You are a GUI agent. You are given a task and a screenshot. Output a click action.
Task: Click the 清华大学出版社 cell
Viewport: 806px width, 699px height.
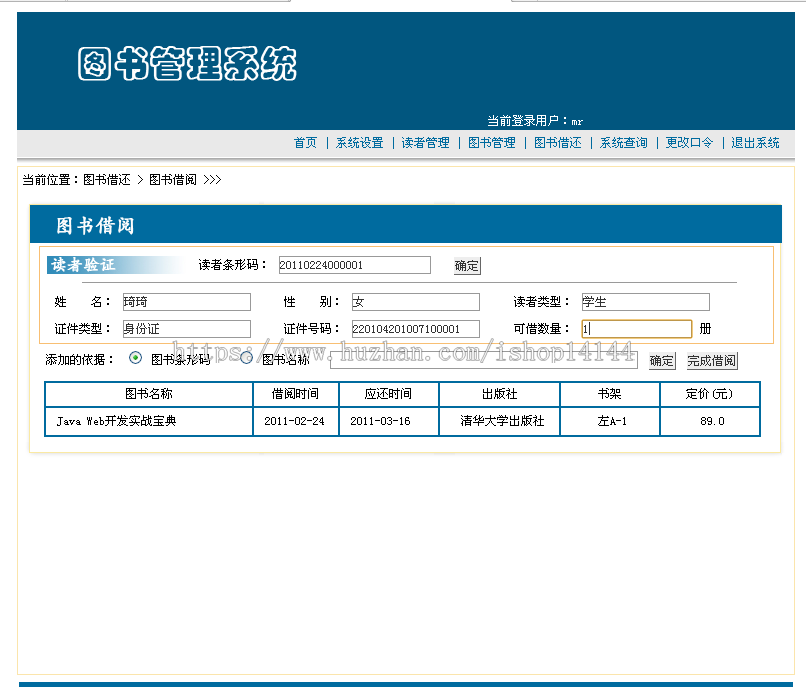[x=499, y=421]
